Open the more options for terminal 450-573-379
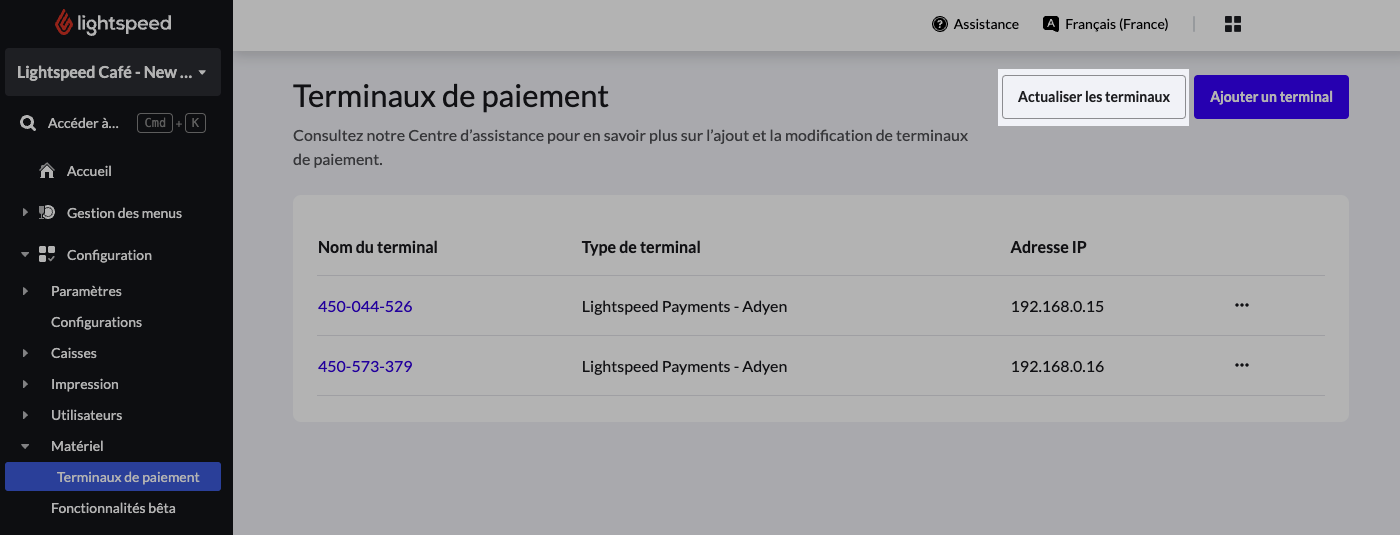Viewport: 1400px width, 535px height. coord(1242,365)
